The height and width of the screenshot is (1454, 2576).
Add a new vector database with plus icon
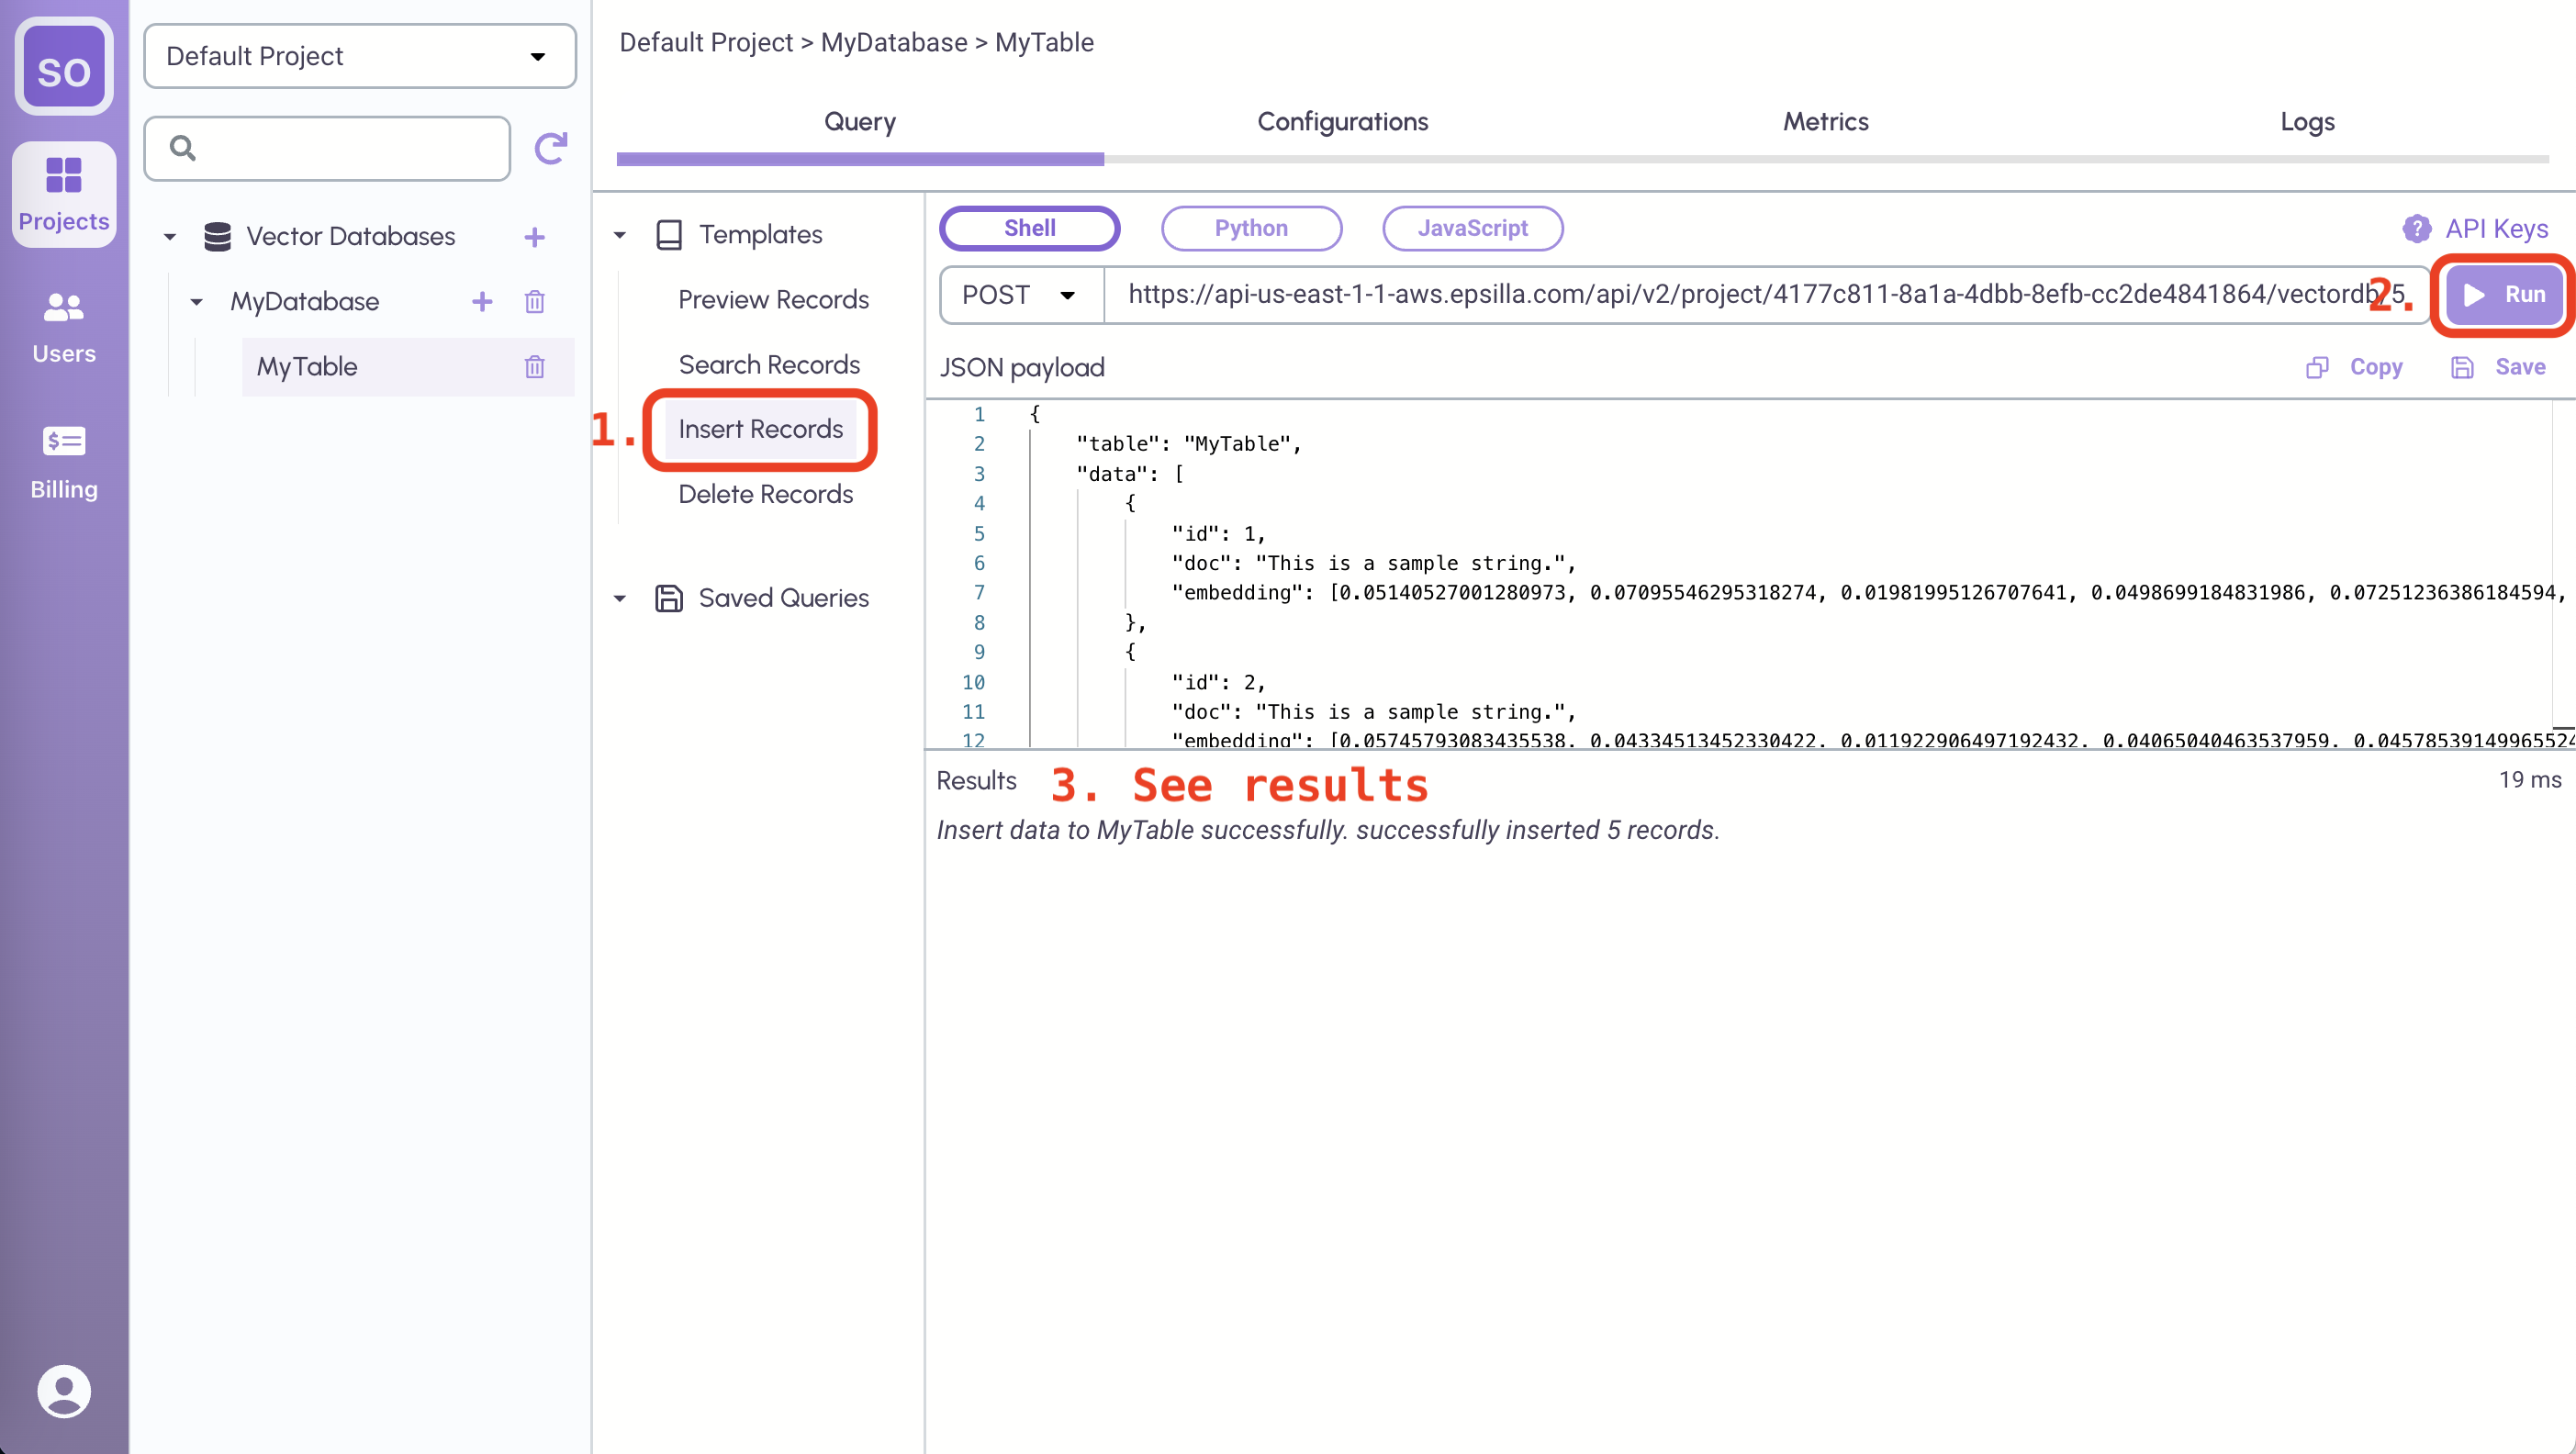(534, 237)
